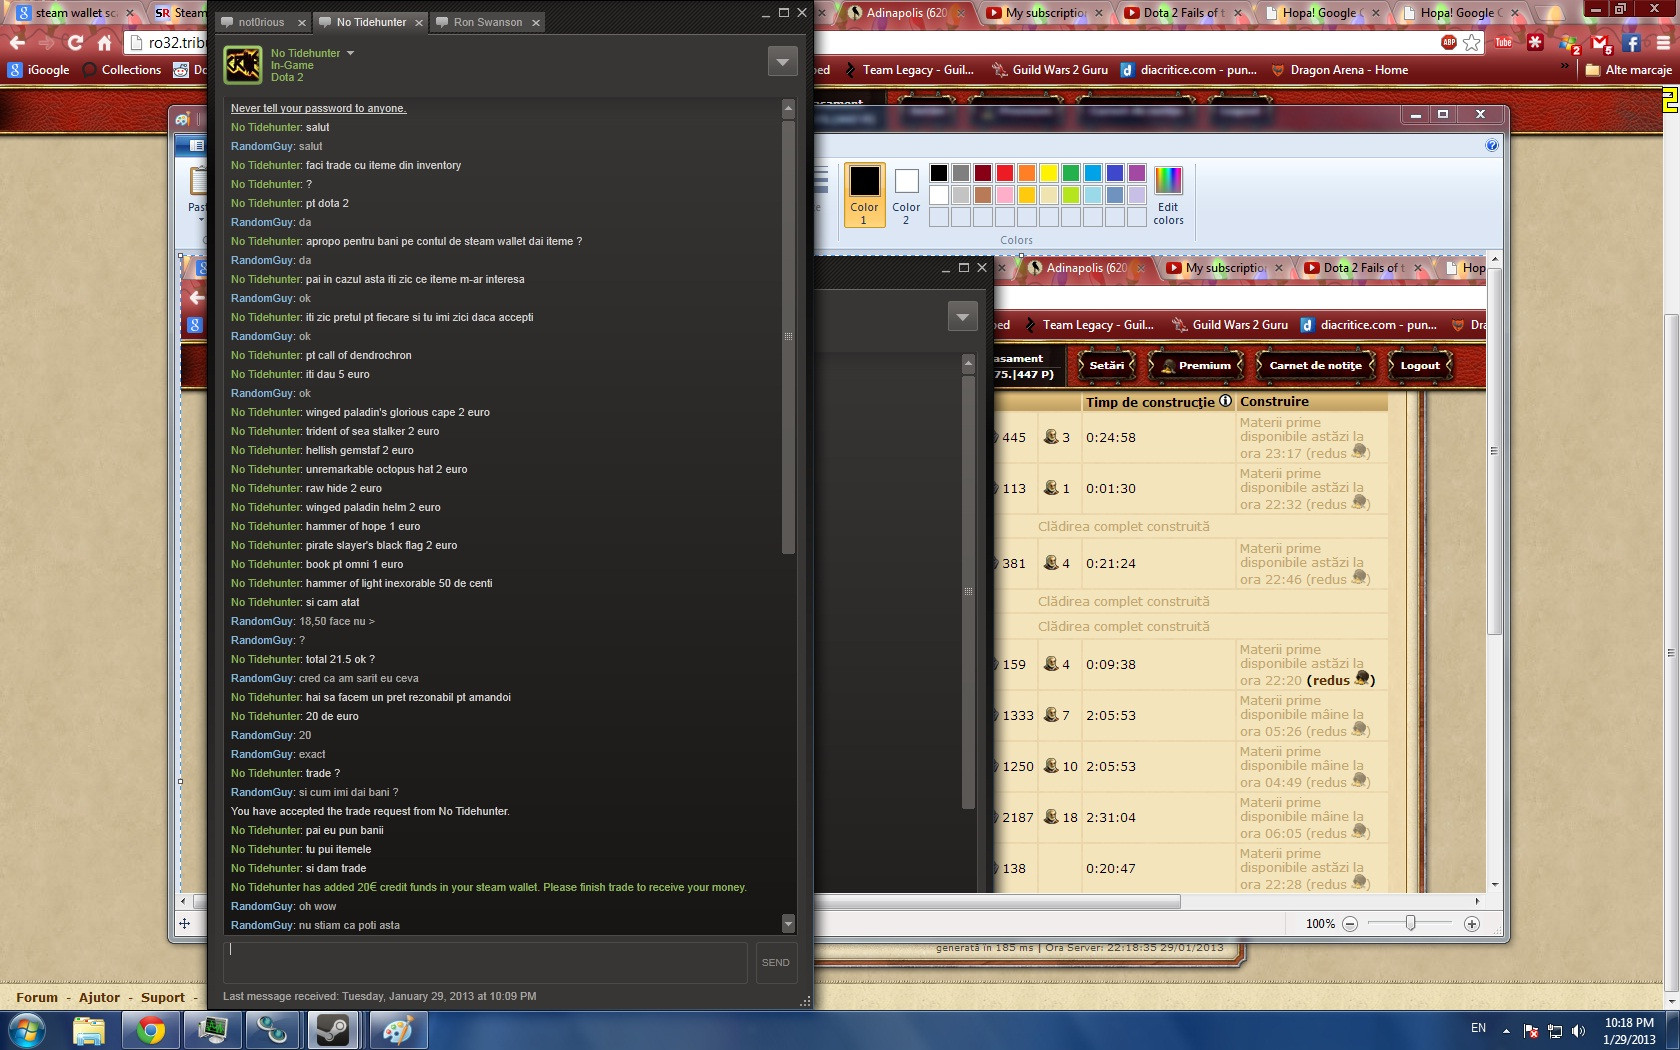Show hidden tray icons arrow
The height and width of the screenshot is (1050, 1680).
pyautogui.click(x=1506, y=1030)
